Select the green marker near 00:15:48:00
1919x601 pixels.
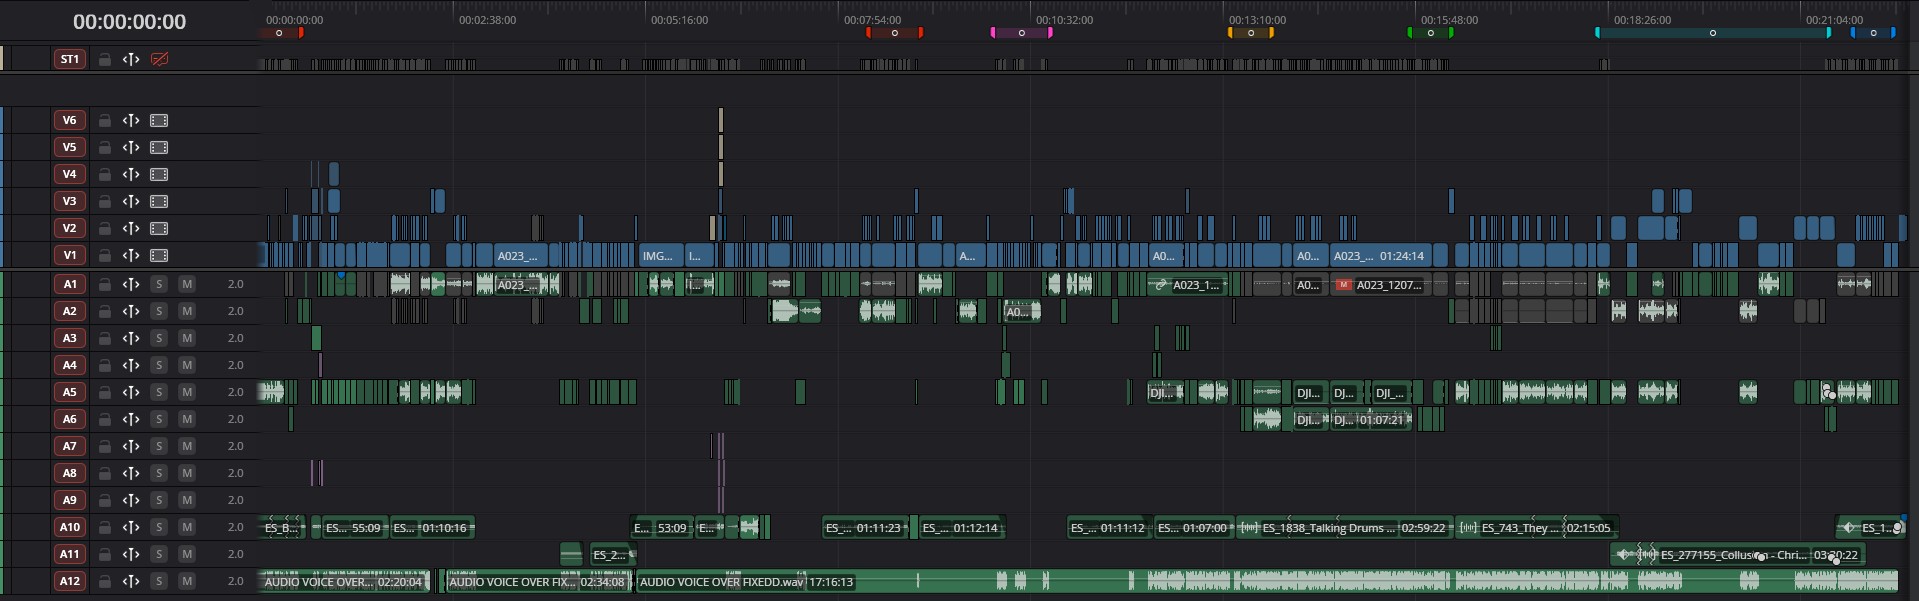point(1430,33)
